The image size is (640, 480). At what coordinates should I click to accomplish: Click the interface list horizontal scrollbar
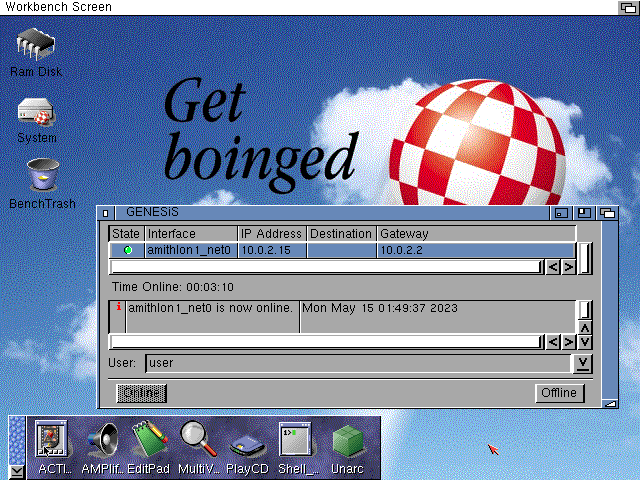[x=327, y=267]
